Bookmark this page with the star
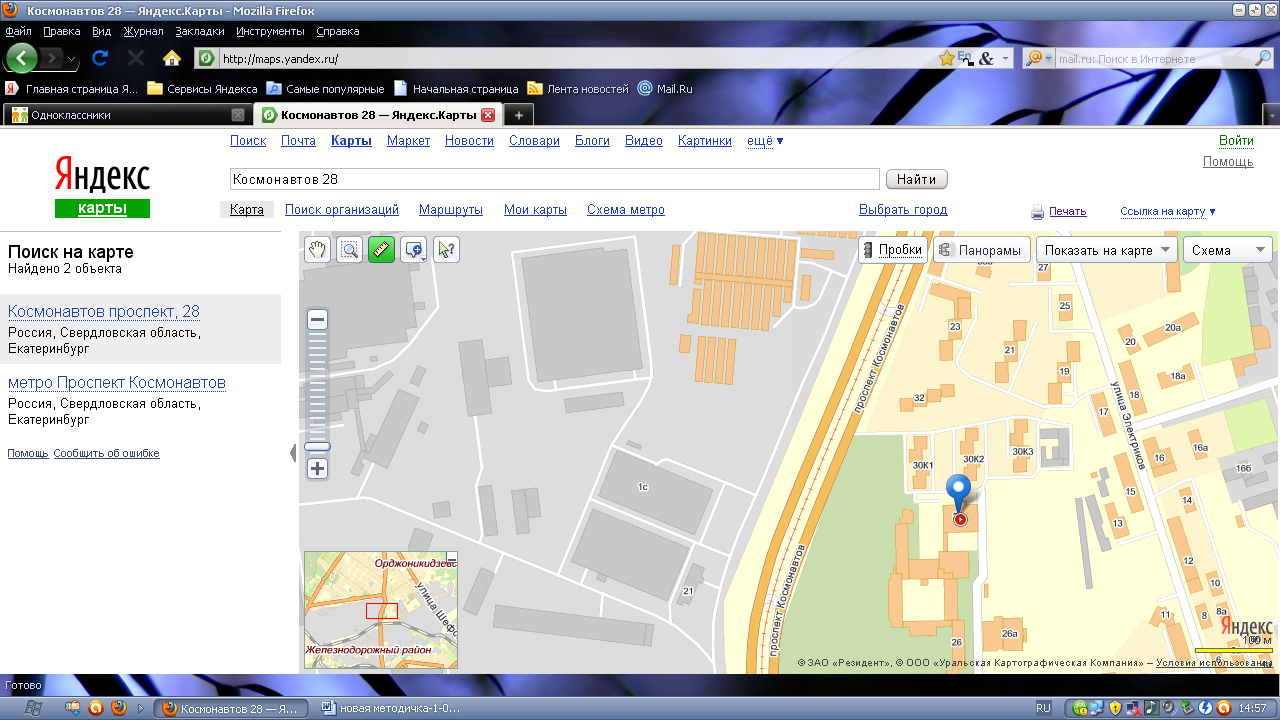This screenshot has width=1280, height=720. tap(946, 59)
